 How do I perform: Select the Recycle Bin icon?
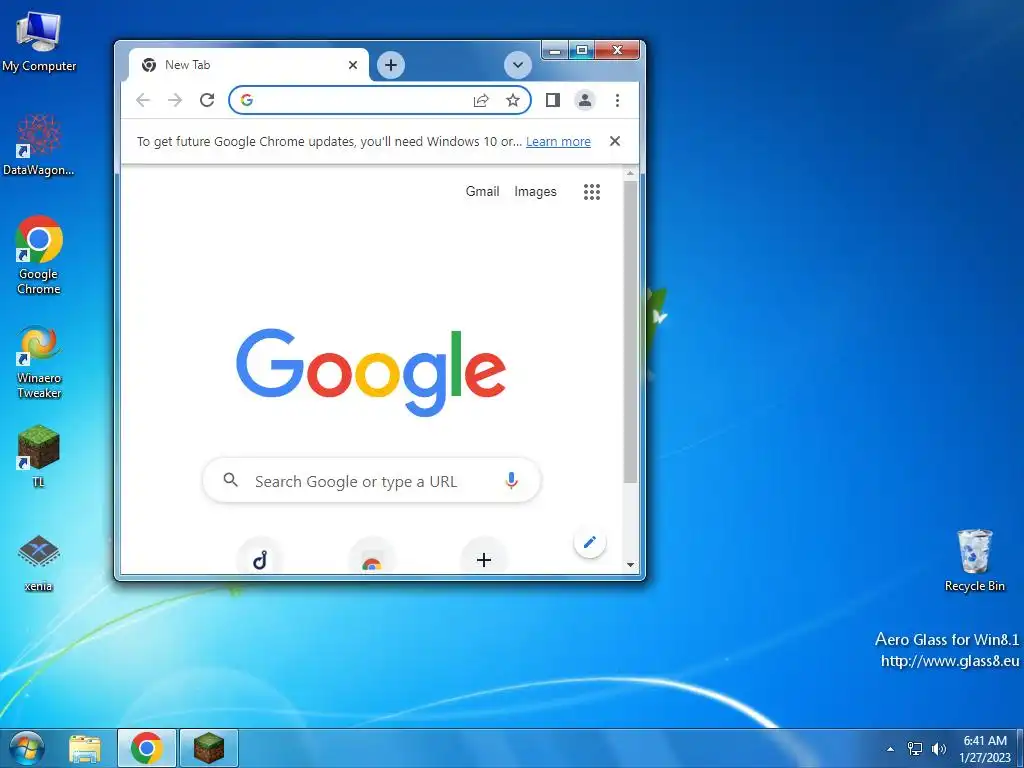point(974,560)
